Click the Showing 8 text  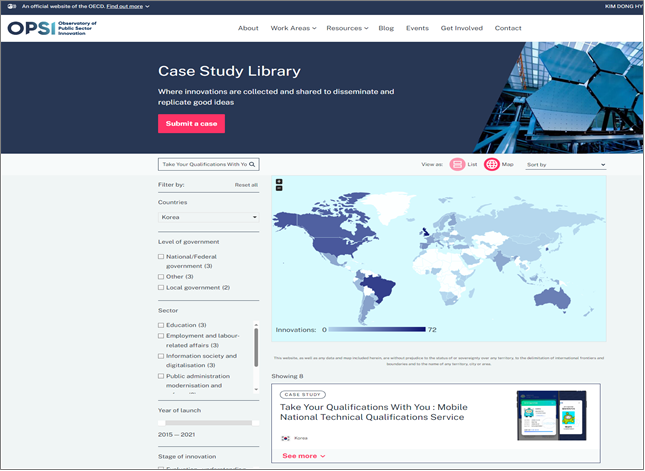click(287, 376)
